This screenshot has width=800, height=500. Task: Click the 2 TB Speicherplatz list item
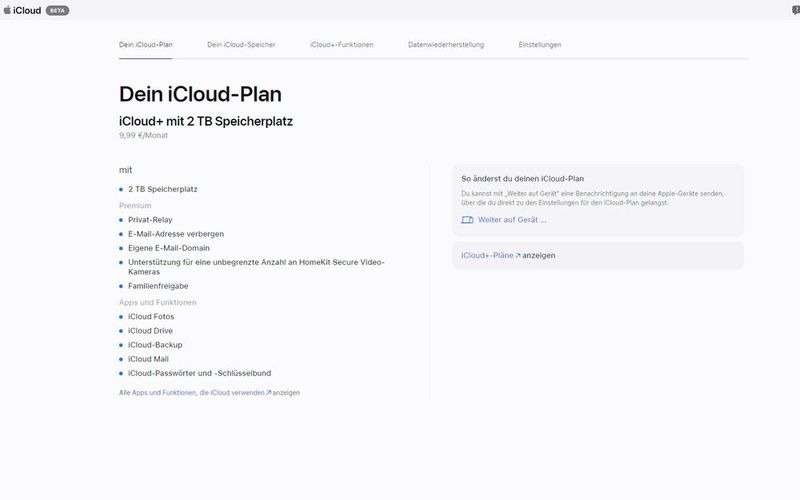[163, 189]
